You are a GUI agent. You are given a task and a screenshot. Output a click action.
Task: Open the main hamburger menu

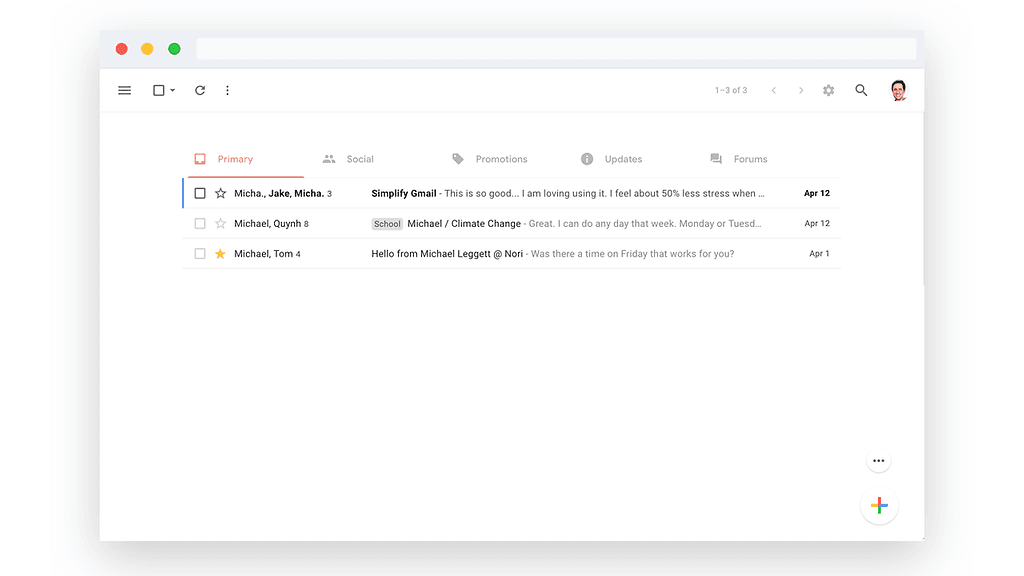(x=125, y=90)
